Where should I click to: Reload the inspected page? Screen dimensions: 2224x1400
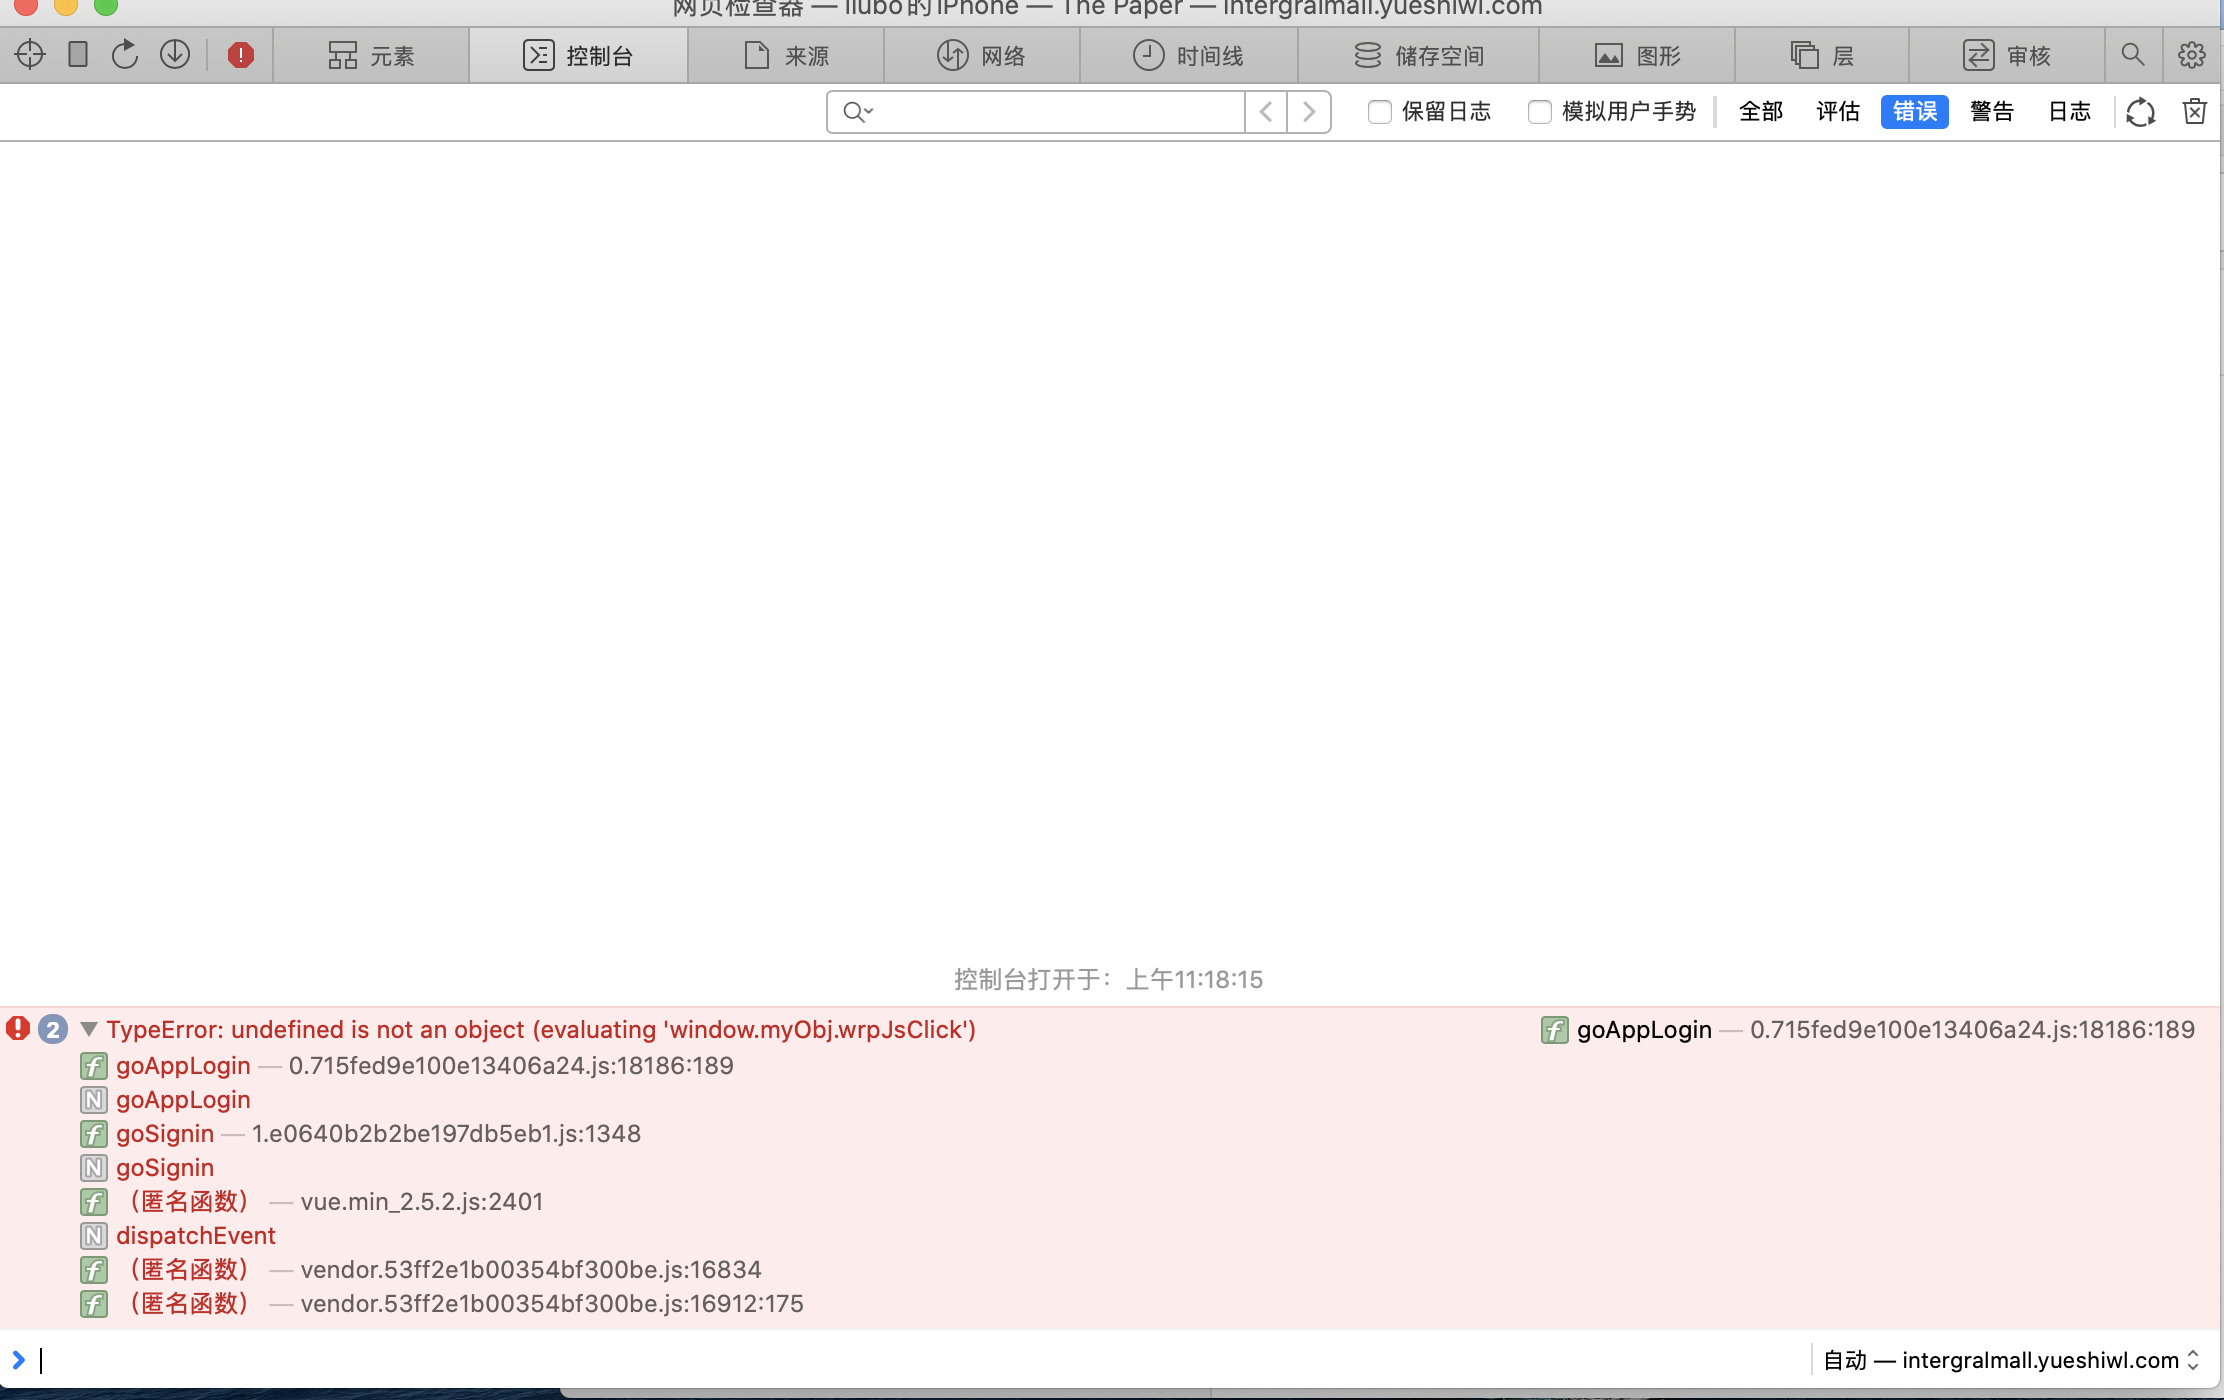point(125,54)
